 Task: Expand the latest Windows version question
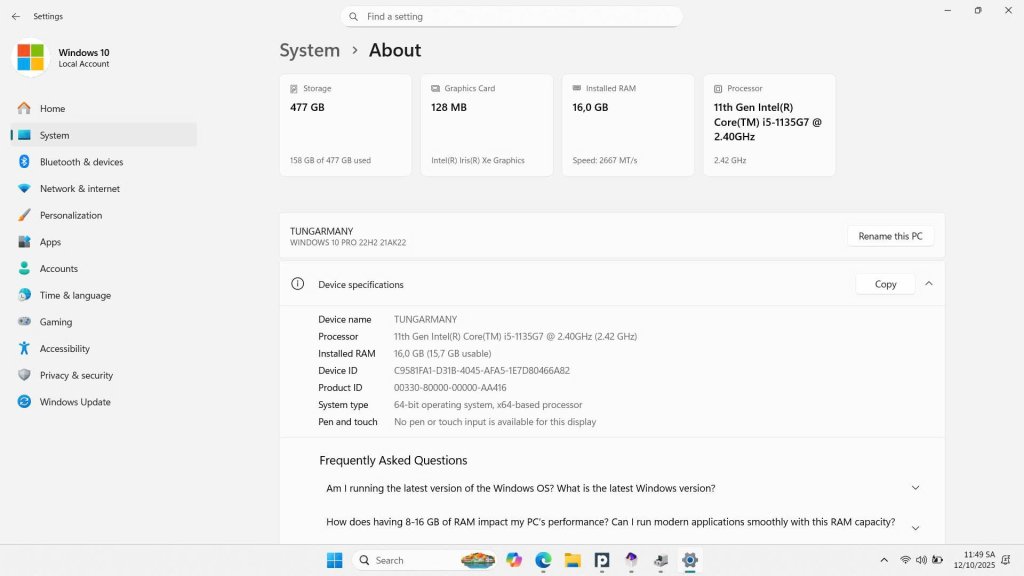coord(914,488)
